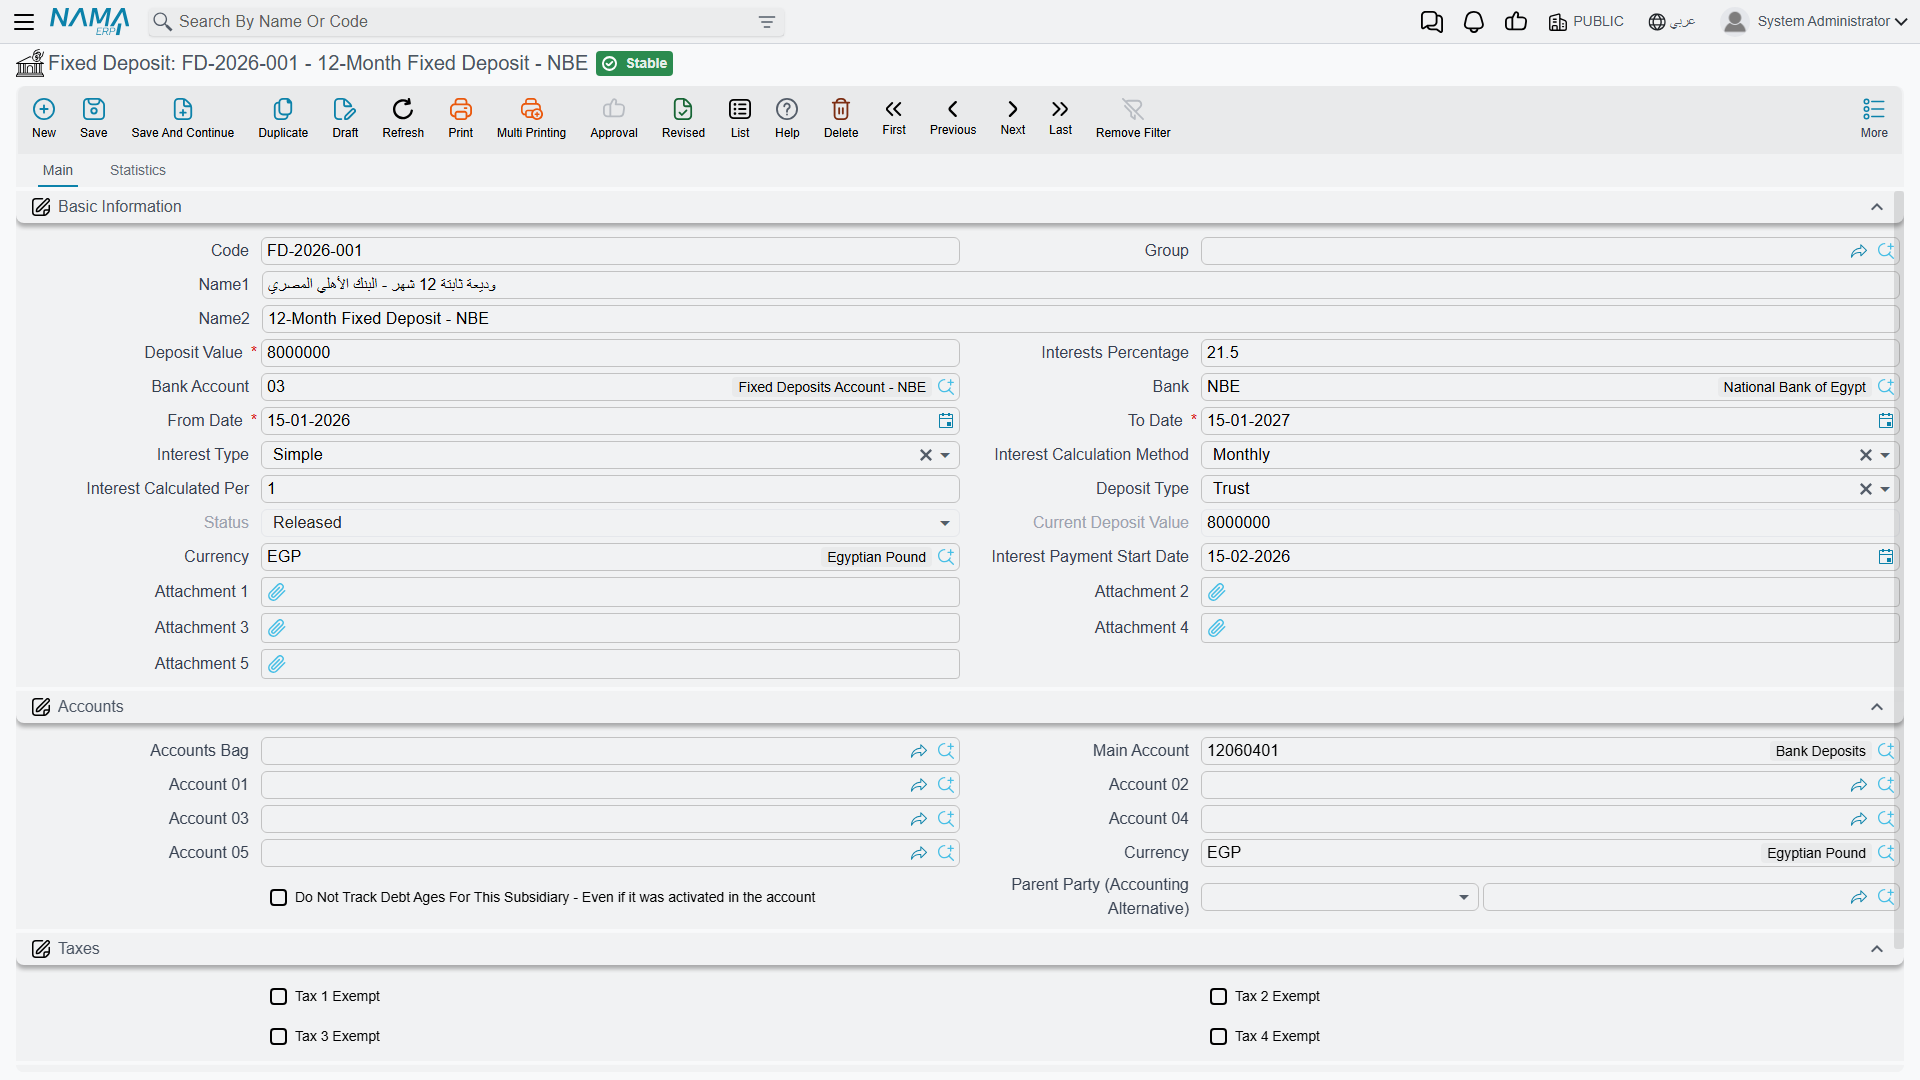This screenshot has width=1920, height=1080.
Task: Collapse the Taxes section
Action: [x=1877, y=949]
